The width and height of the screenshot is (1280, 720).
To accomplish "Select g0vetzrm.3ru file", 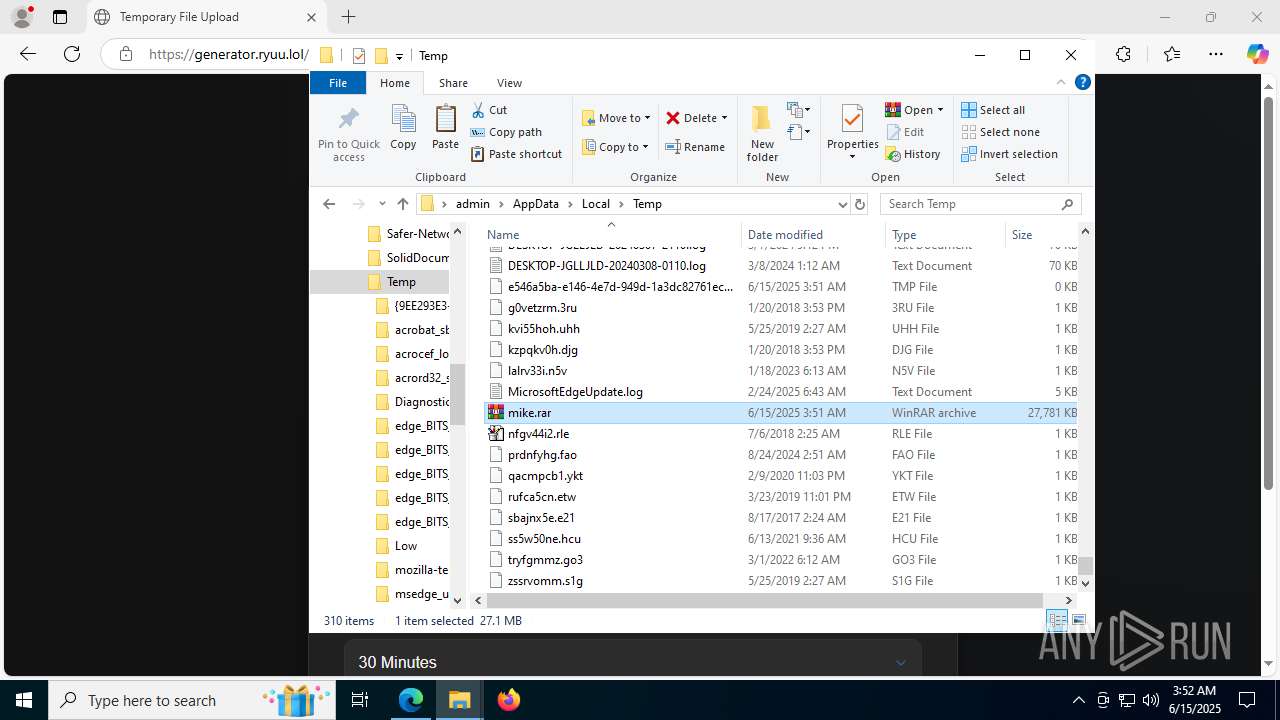I will (782, 308).
